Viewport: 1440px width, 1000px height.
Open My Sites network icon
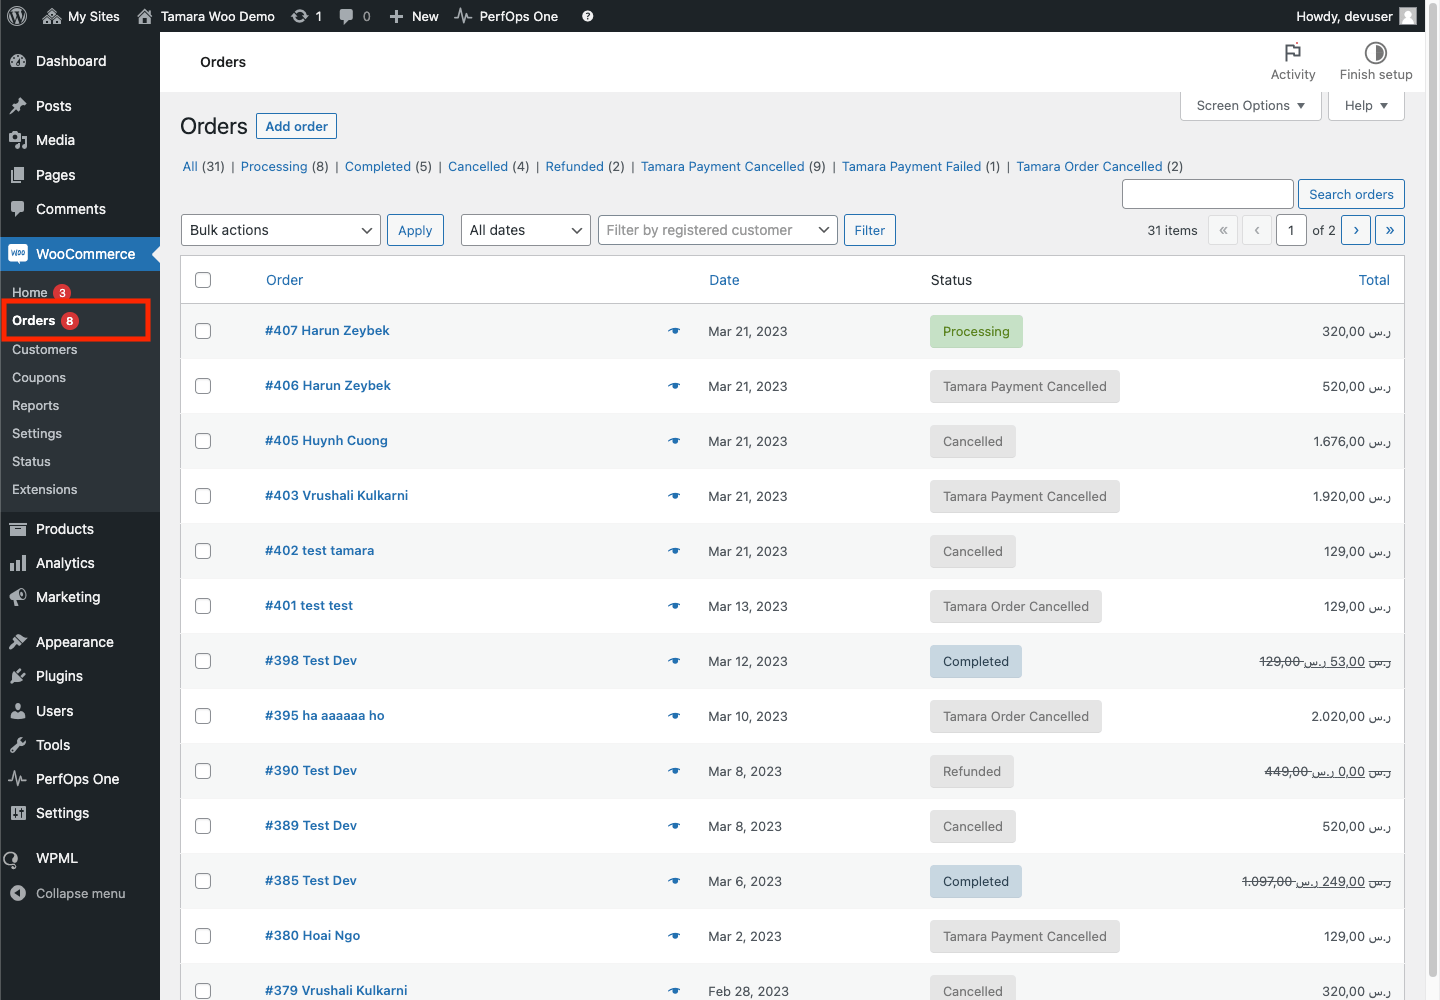[52, 16]
